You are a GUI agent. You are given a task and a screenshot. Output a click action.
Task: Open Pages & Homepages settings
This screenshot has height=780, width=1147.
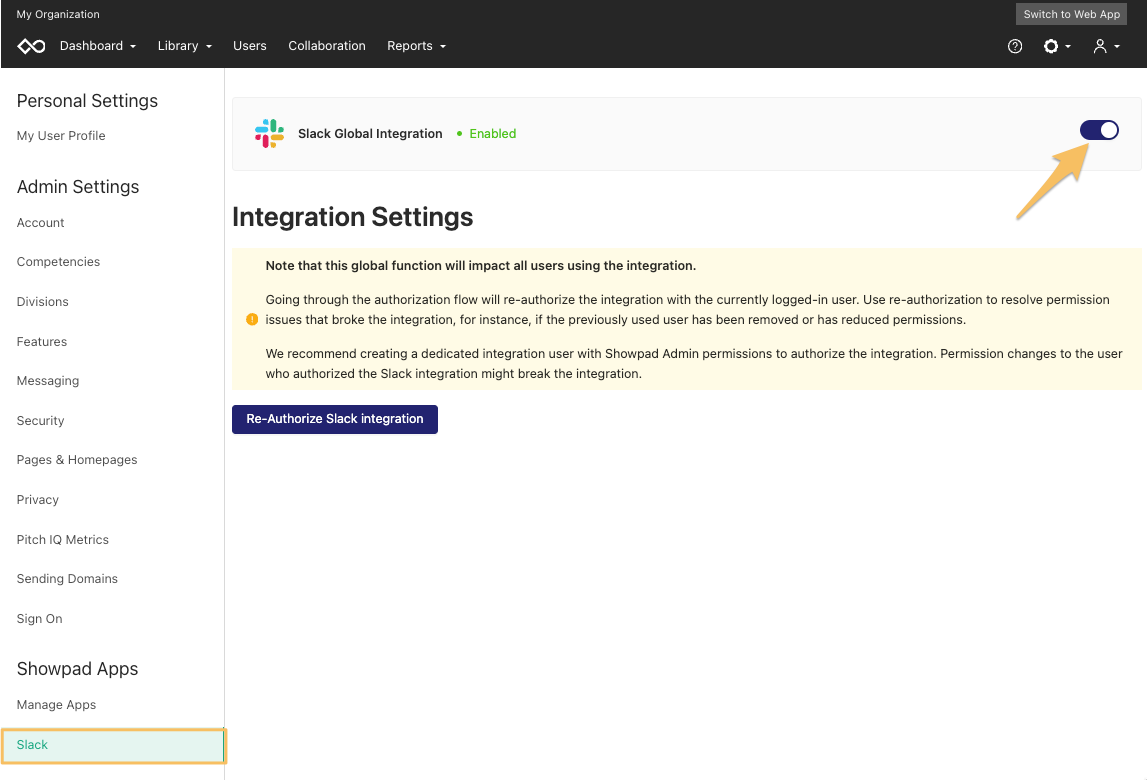coord(77,460)
